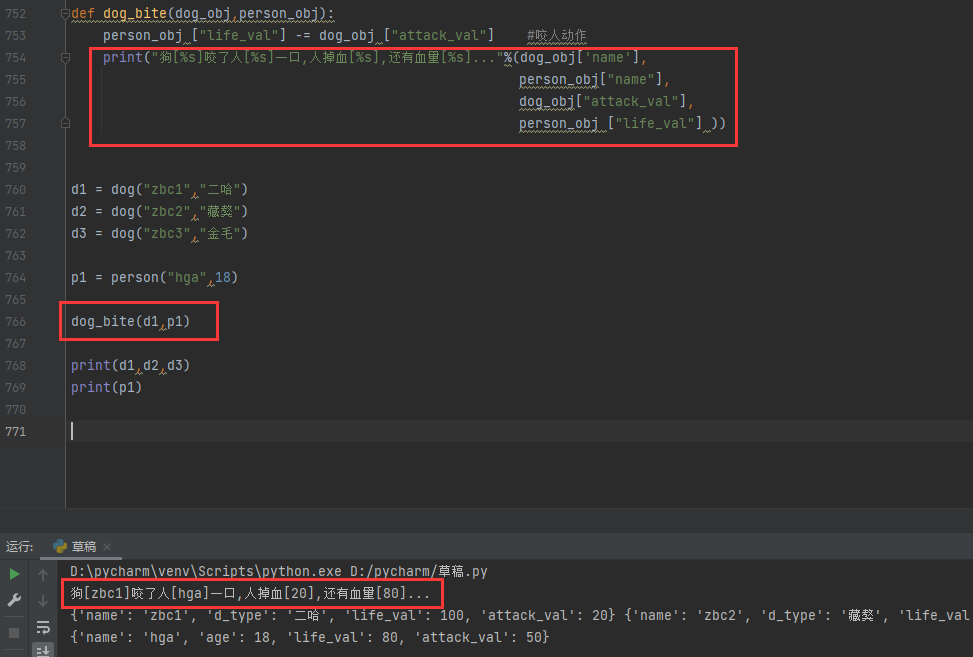Image resolution: width=973 pixels, height=657 pixels.
Task: Click the green Rerun button in run panel
Action: click(14, 574)
